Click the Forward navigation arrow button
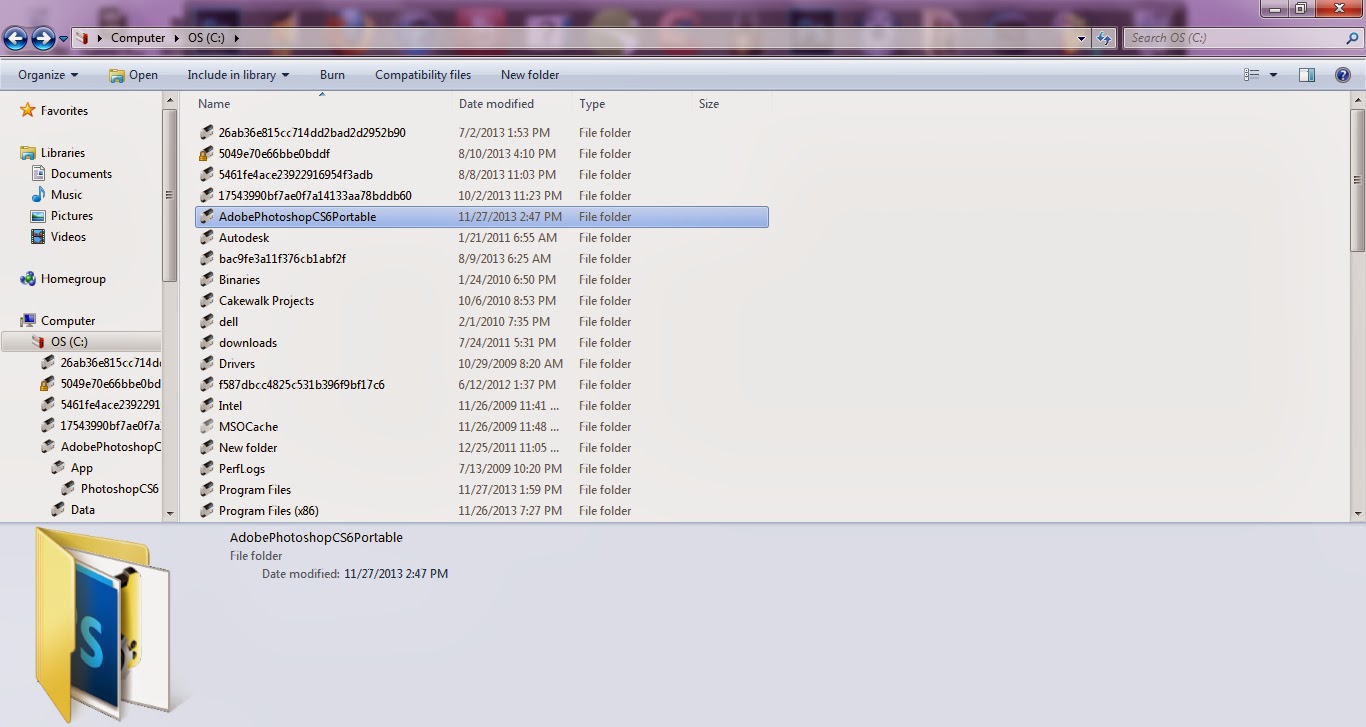The image size is (1366, 727). point(43,38)
